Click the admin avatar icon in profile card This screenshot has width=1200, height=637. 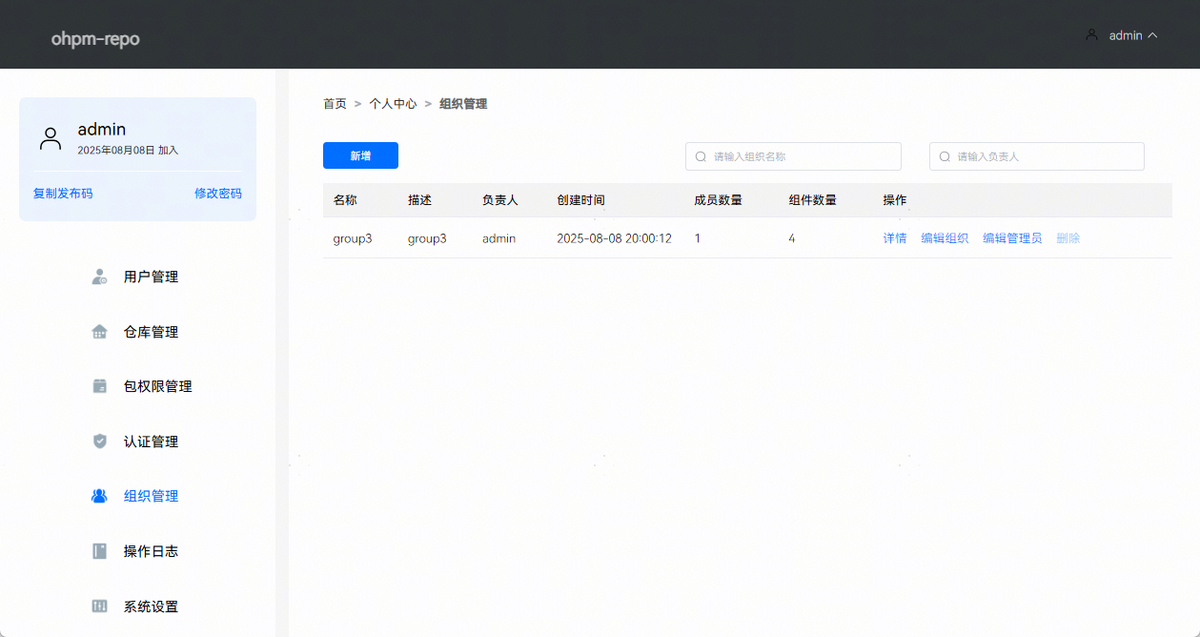(50, 138)
